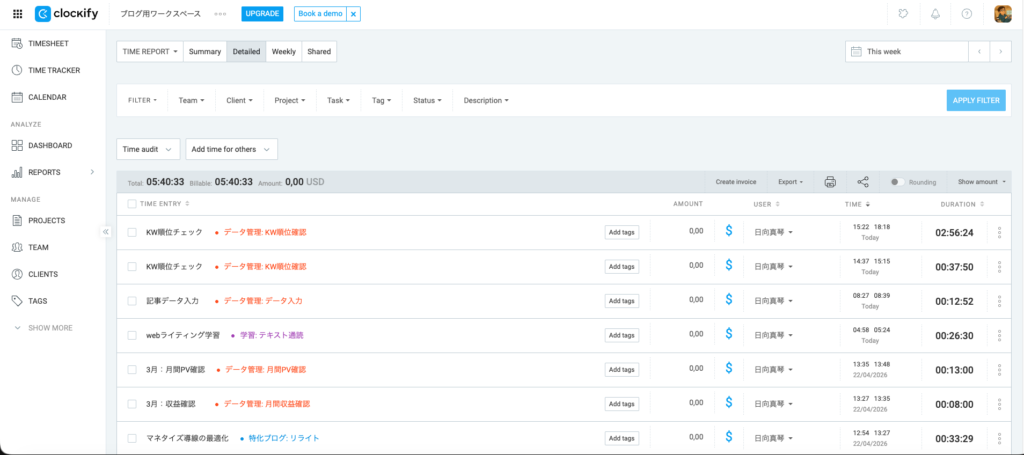Switch to the Weekly report tab
The width and height of the screenshot is (1024, 455).
click(x=284, y=51)
